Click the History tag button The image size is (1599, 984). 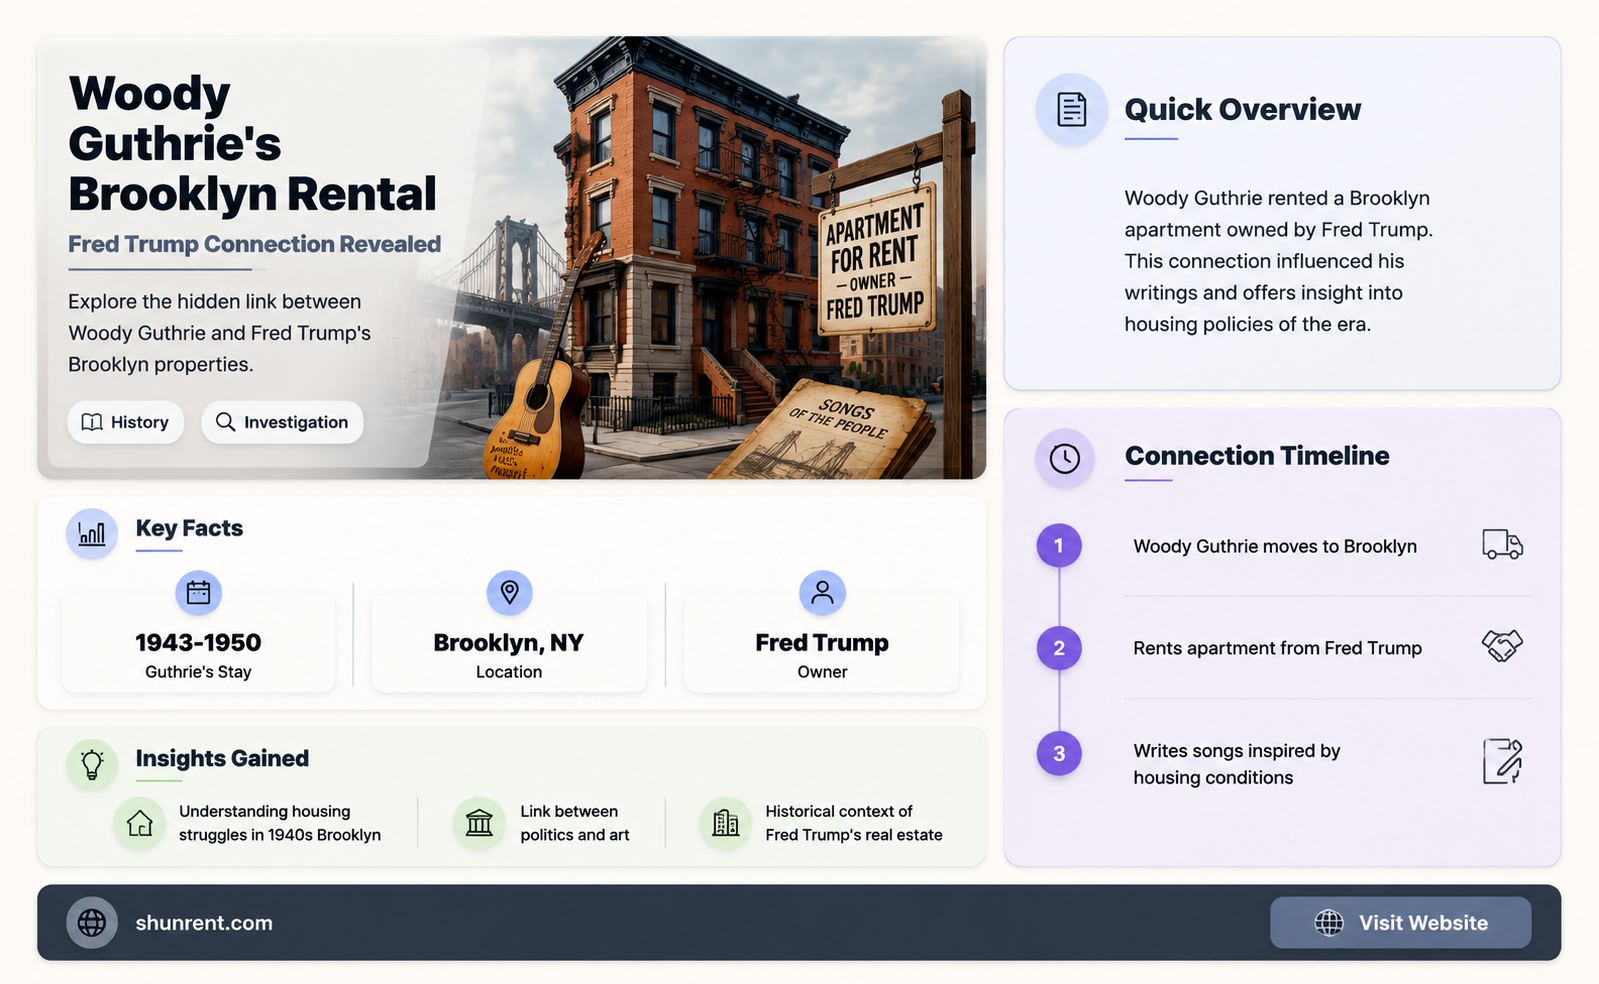126,422
